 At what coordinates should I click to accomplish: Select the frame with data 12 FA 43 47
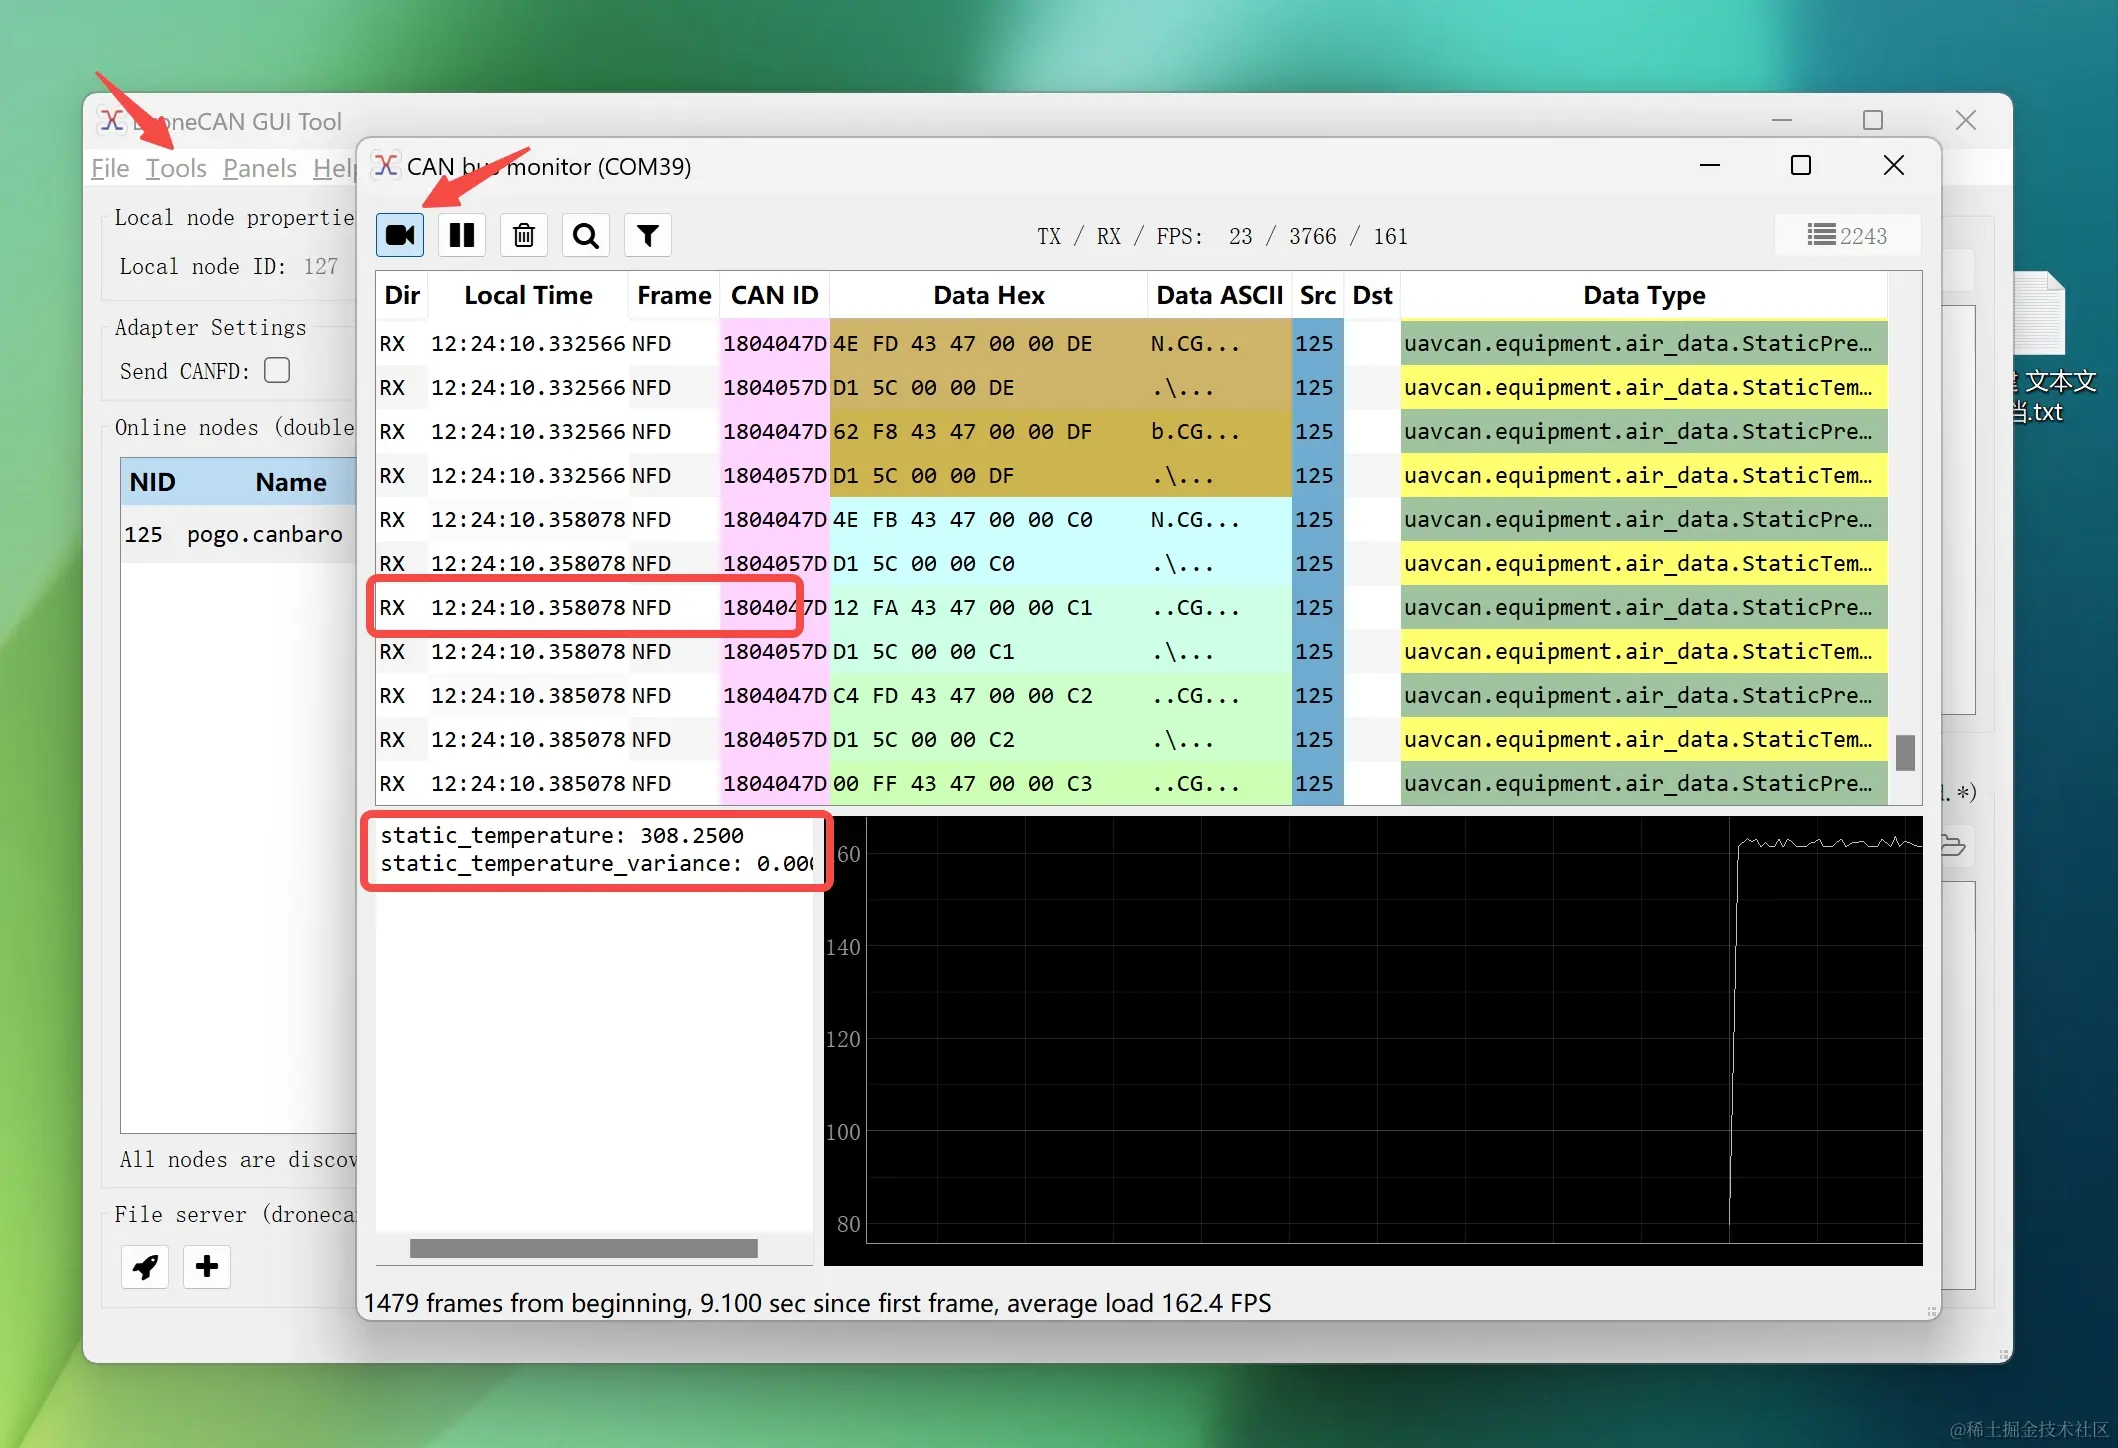(960, 608)
